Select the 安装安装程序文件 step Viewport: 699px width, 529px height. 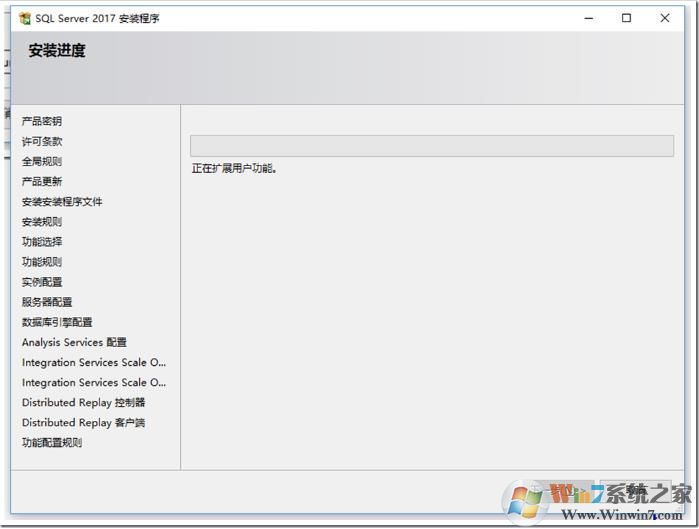[x=62, y=201]
